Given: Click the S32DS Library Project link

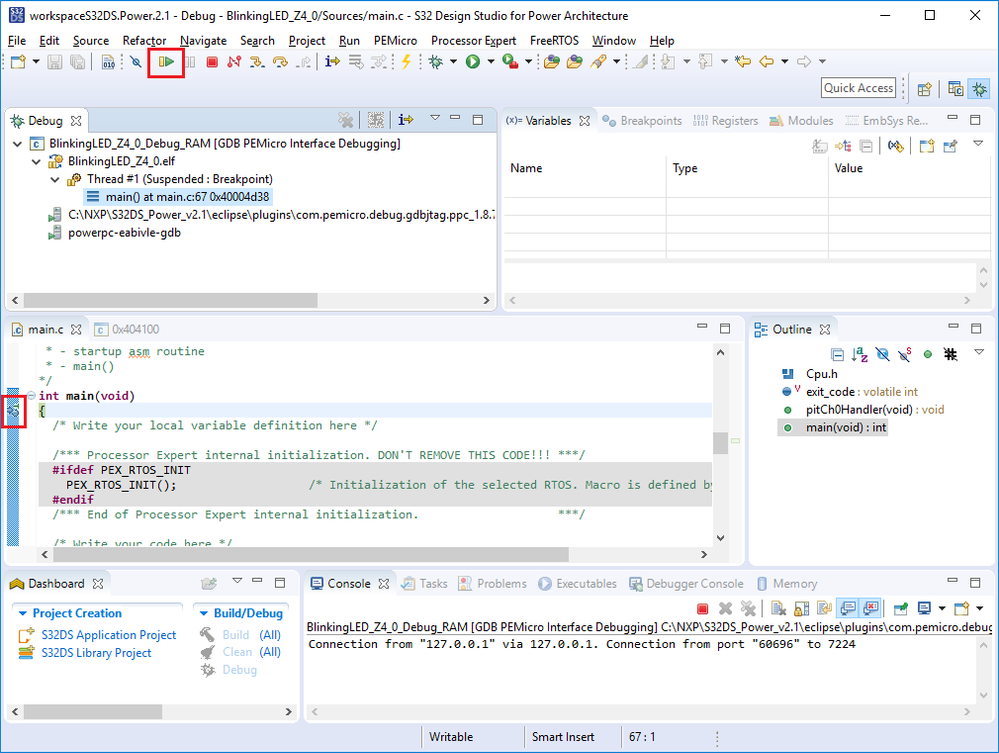Looking at the screenshot, I should 96,653.
